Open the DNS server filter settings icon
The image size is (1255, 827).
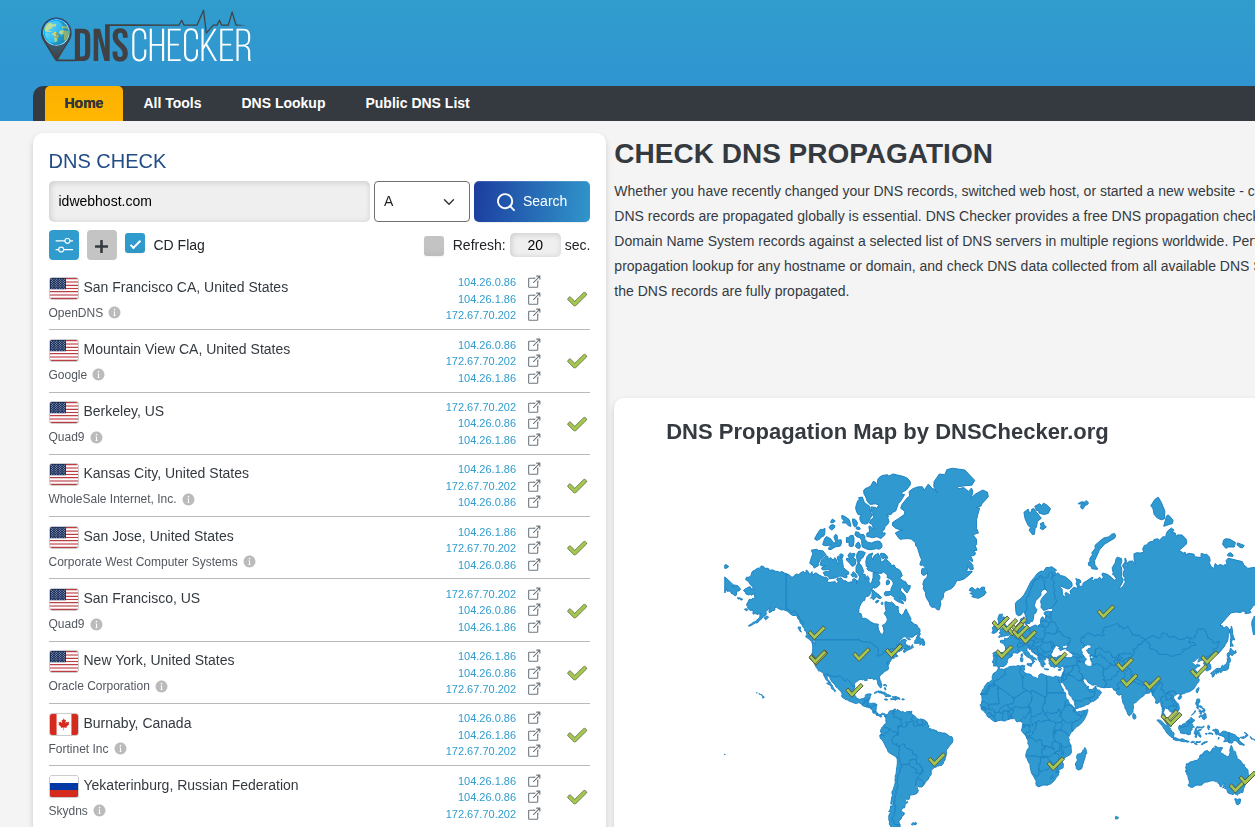tap(64, 245)
